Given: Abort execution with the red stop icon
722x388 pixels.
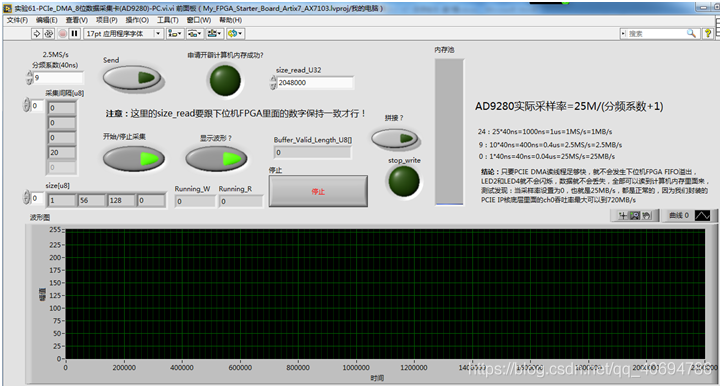Looking at the screenshot, I should click(x=62, y=34).
